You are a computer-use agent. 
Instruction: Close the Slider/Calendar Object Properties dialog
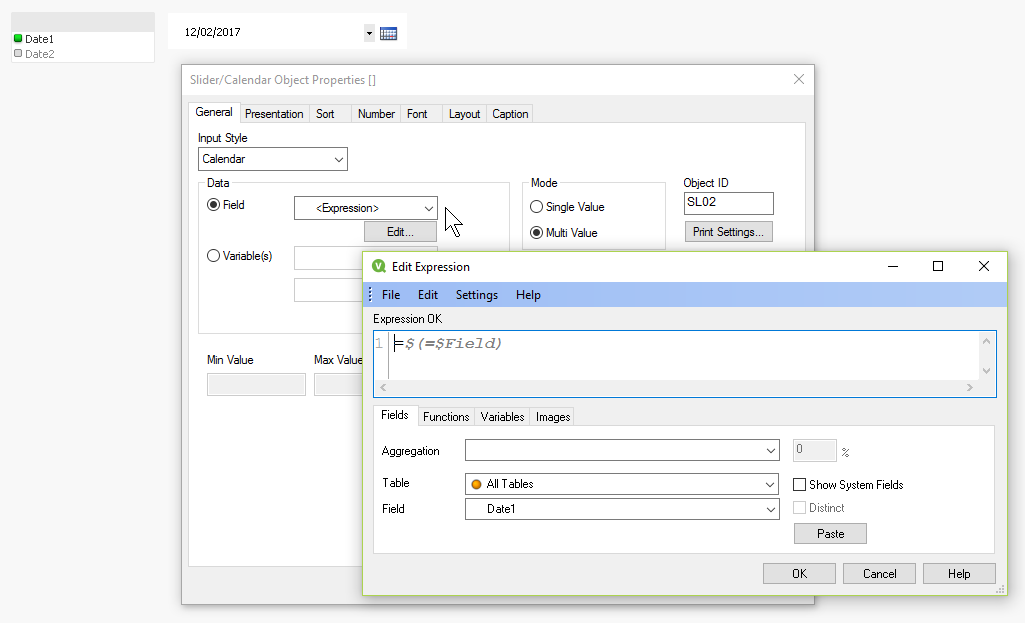click(x=798, y=80)
